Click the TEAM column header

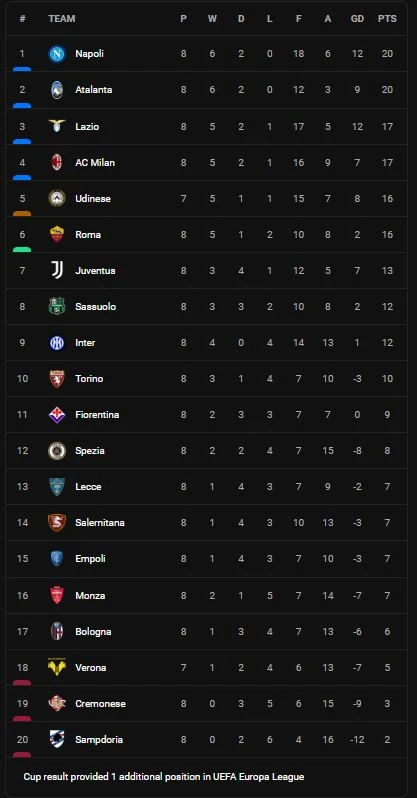[x=62, y=19]
